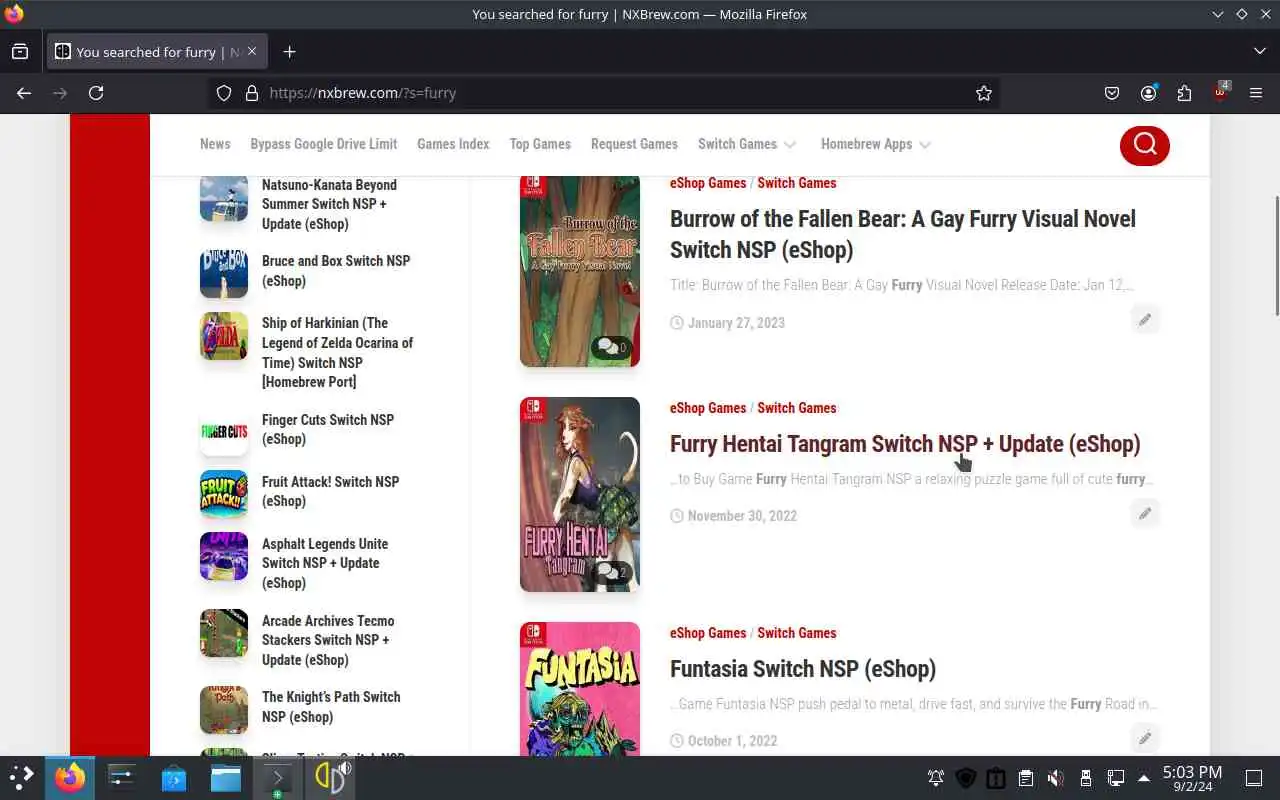Edit Burrow of the Fallen Bear post
Screen dimensions: 1280x800
tap(1145, 319)
